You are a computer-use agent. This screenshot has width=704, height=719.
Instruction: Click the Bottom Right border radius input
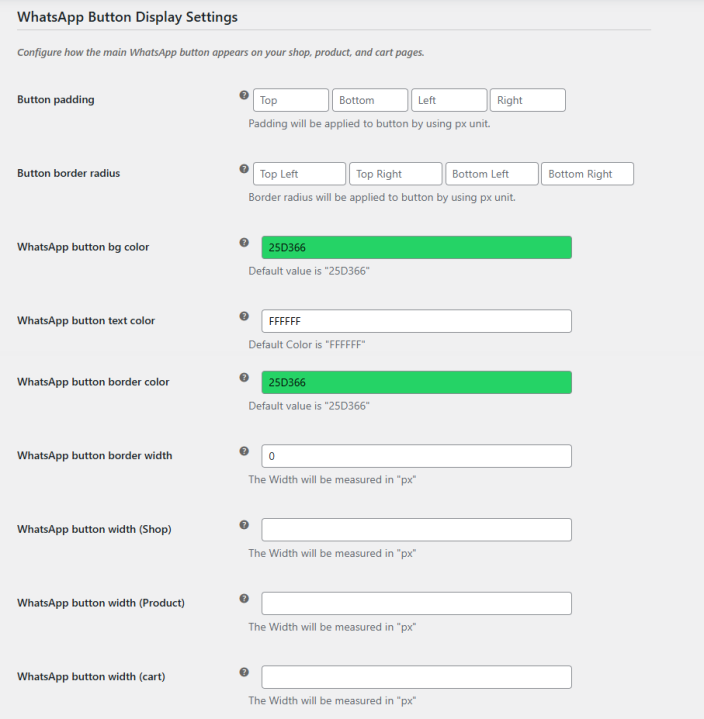point(588,174)
